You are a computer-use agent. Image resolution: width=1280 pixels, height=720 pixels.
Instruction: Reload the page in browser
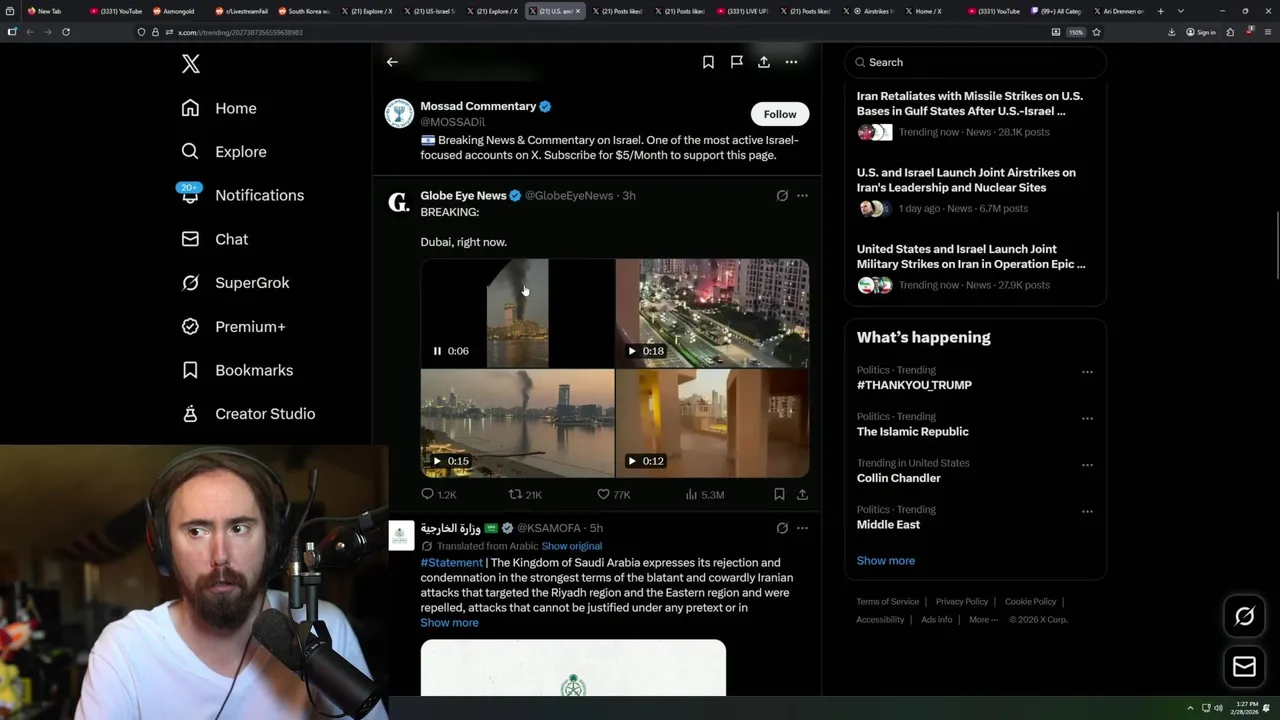tap(66, 32)
